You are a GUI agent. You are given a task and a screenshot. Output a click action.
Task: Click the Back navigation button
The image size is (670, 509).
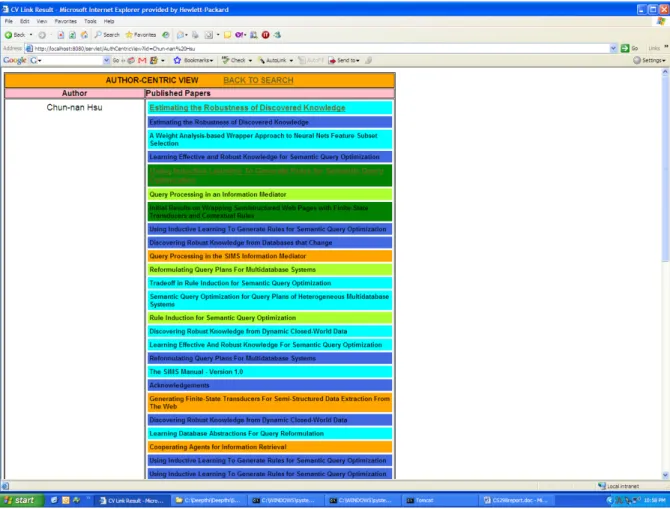pos(15,35)
